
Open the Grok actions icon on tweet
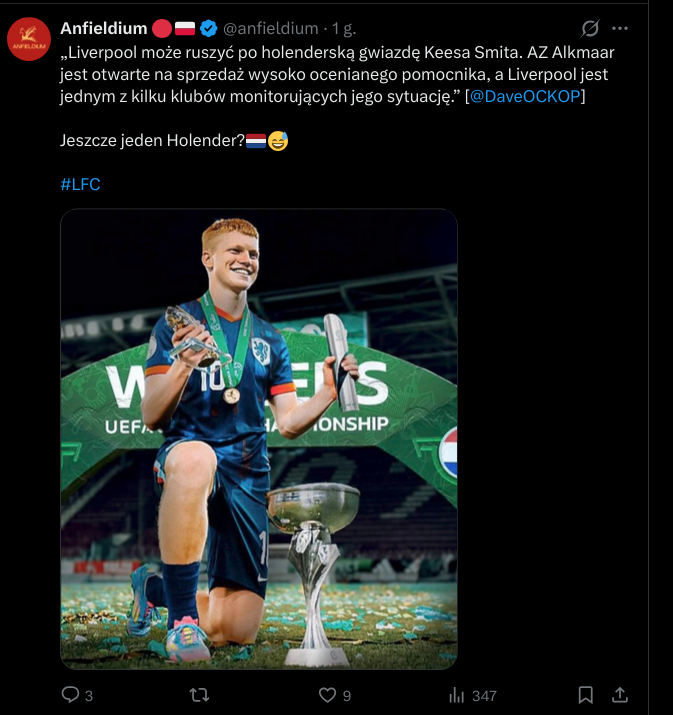[x=590, y=28]
